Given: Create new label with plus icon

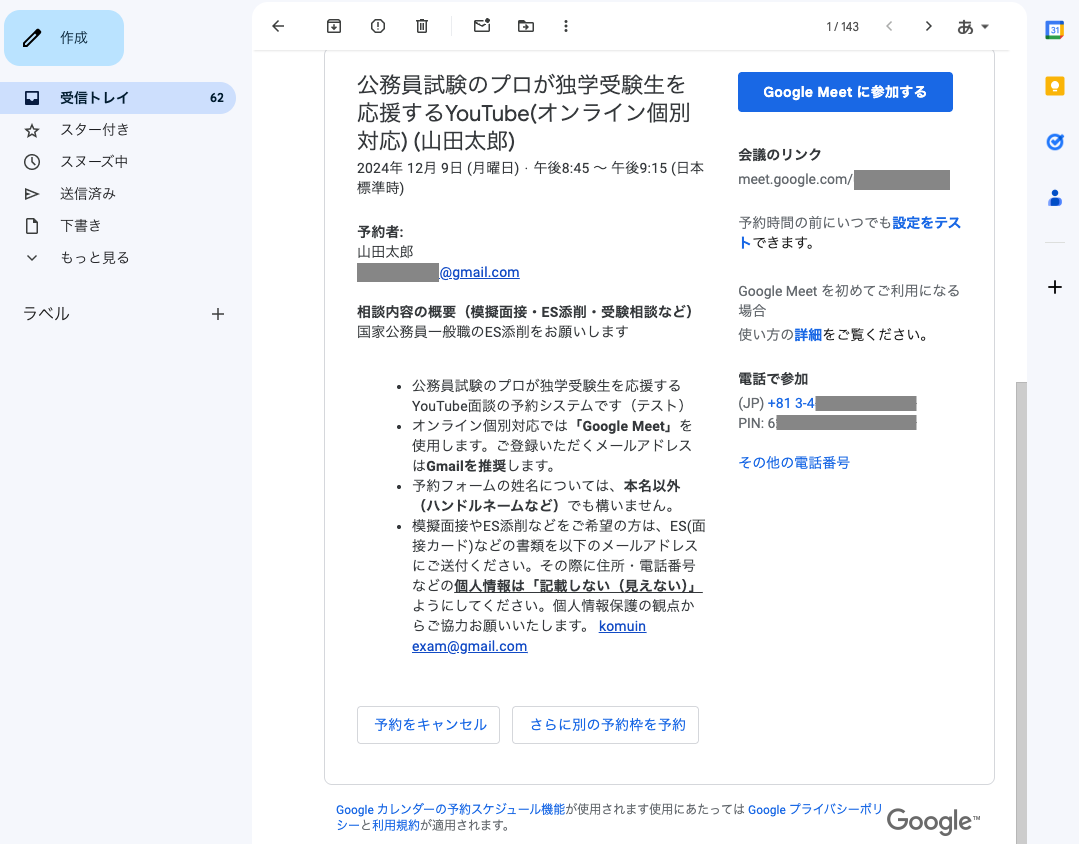Looking at the screenshot, I should click(x=217, y=314).
